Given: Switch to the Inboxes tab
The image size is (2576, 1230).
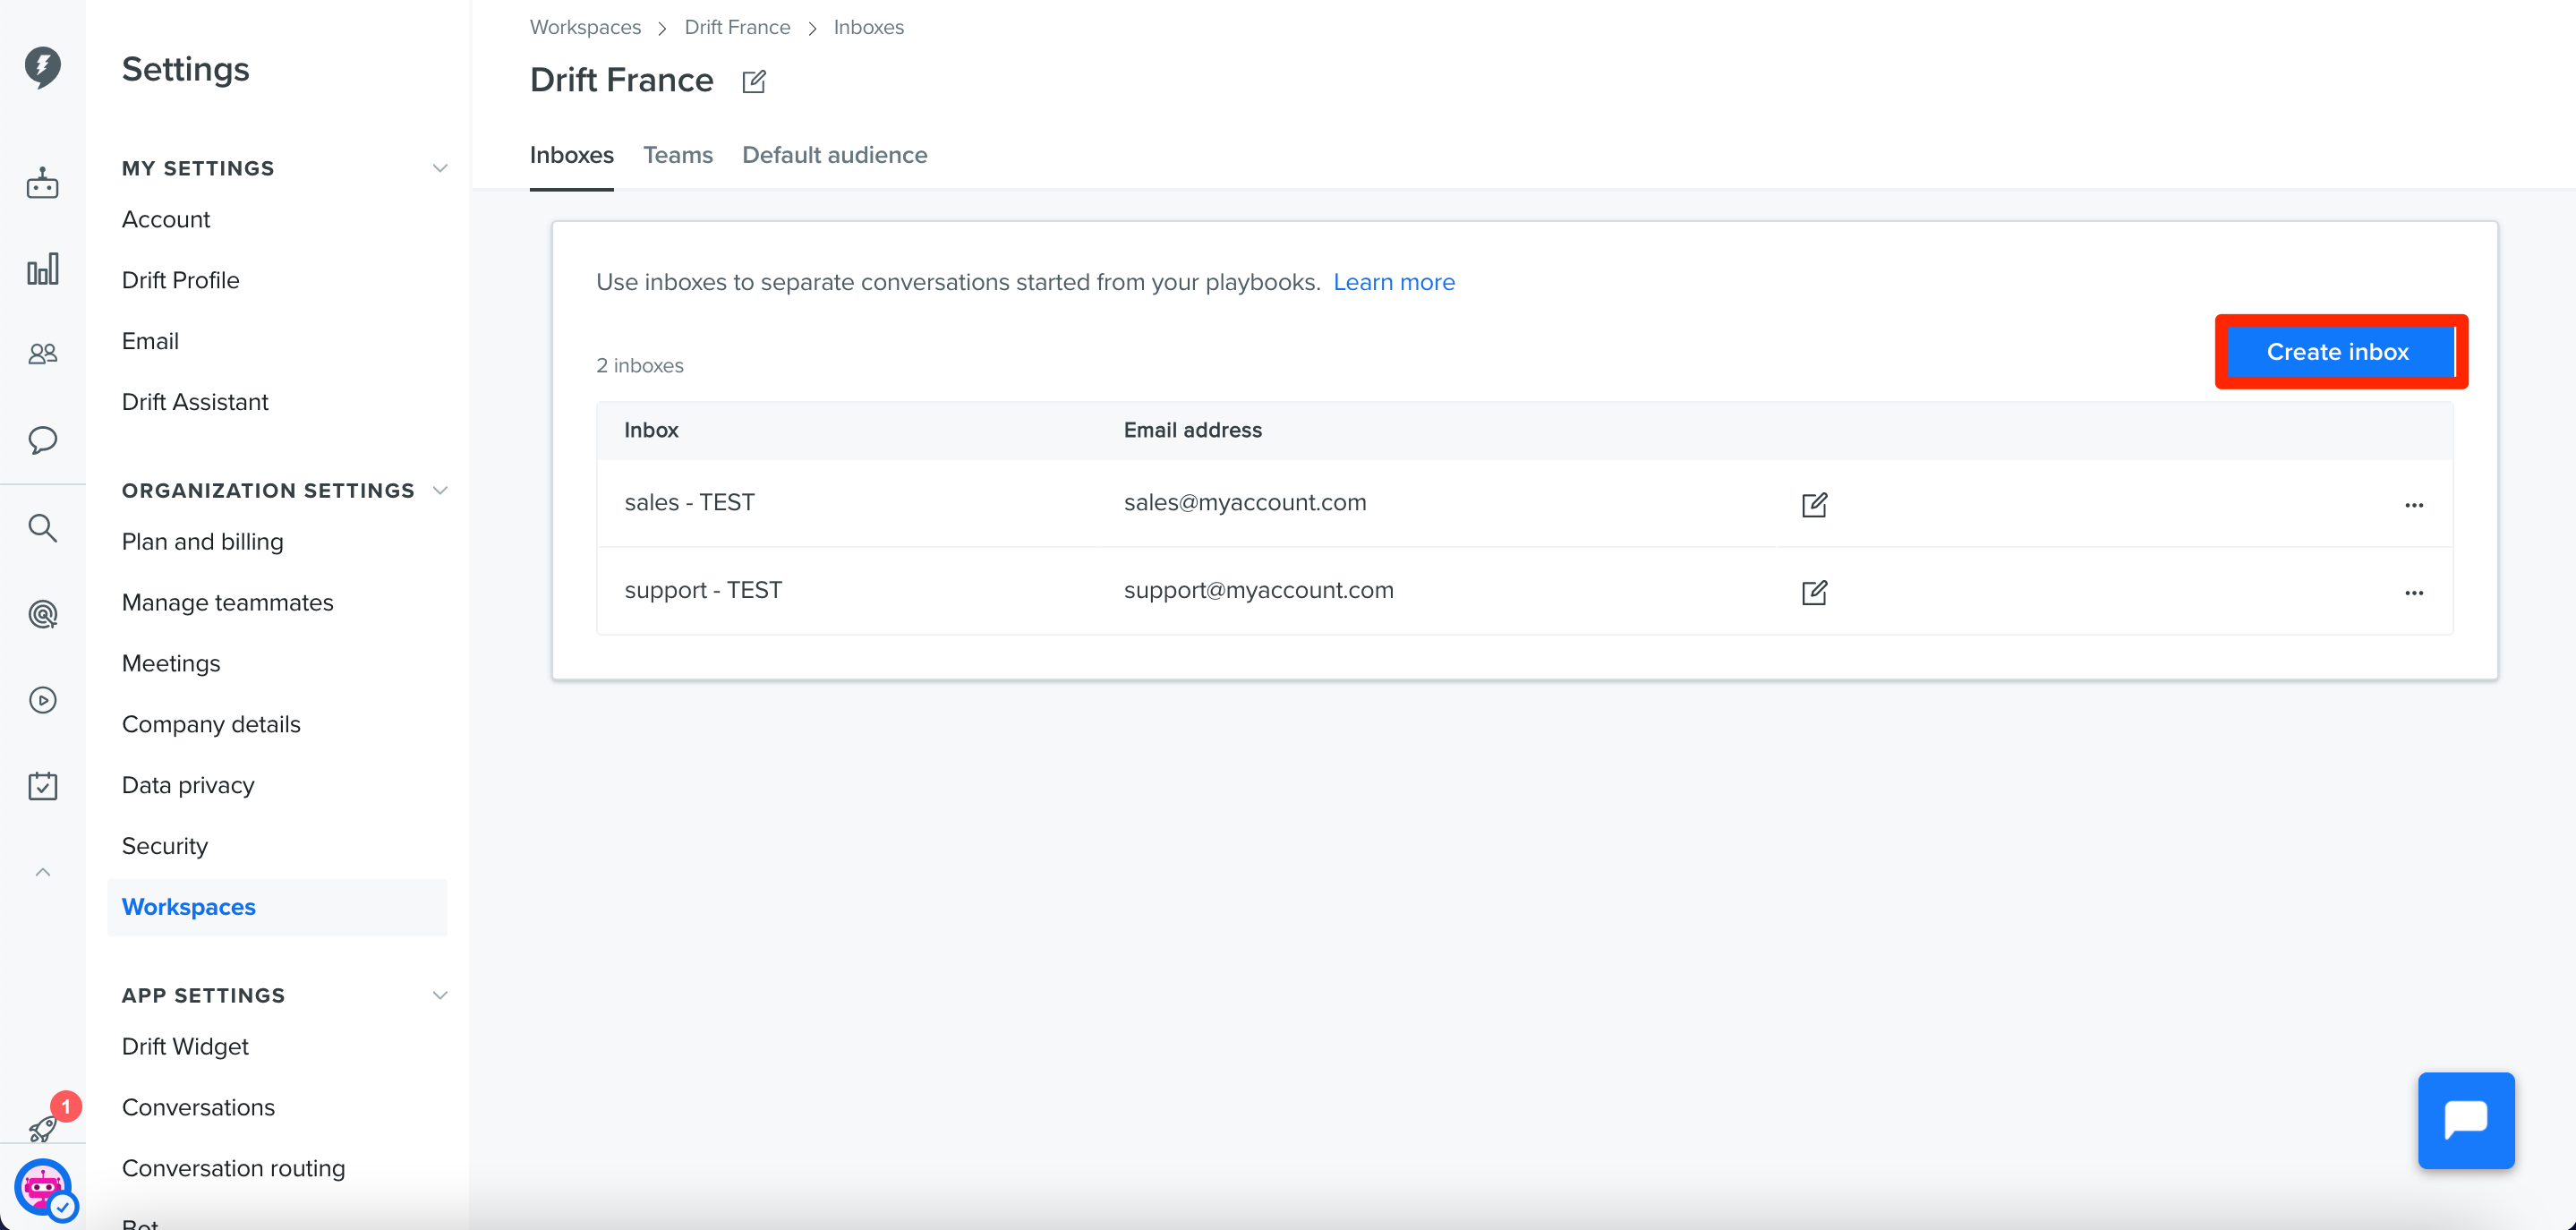Looking at the screenshot, I should 572,155.
